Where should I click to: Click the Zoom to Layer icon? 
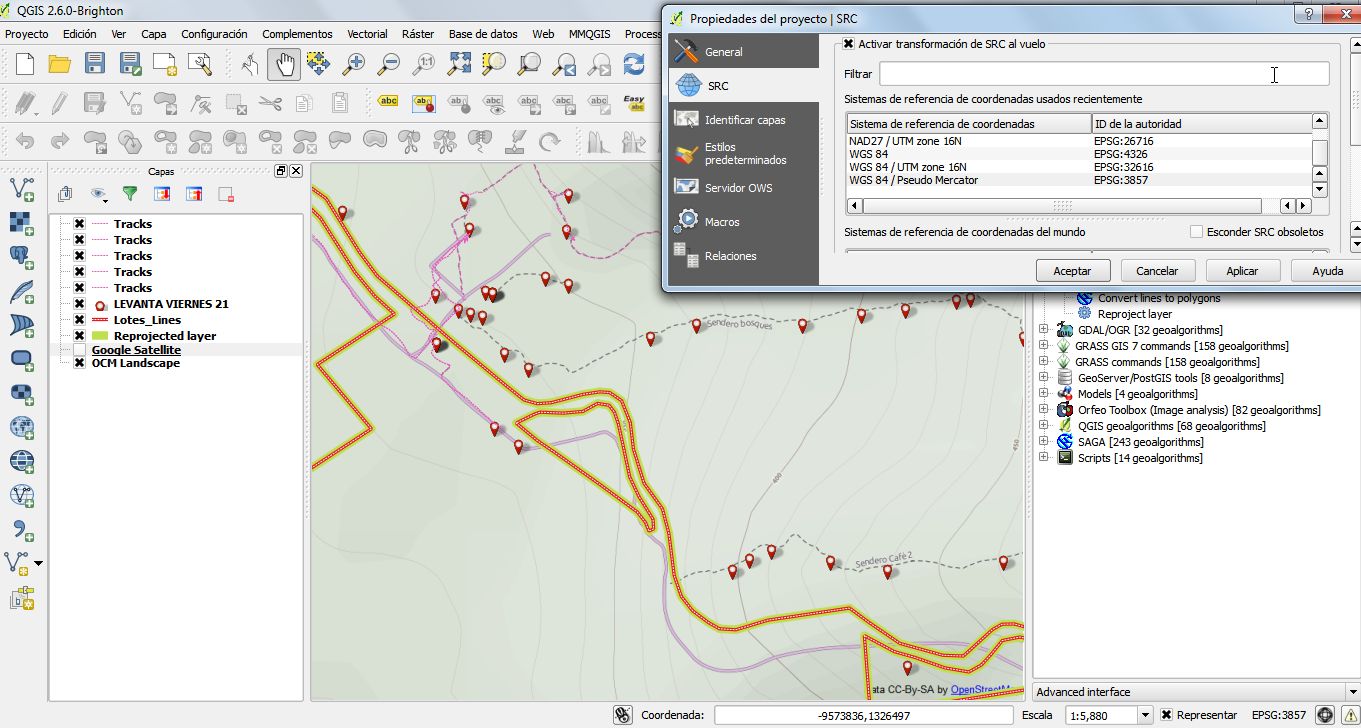(x=529, y=64)
